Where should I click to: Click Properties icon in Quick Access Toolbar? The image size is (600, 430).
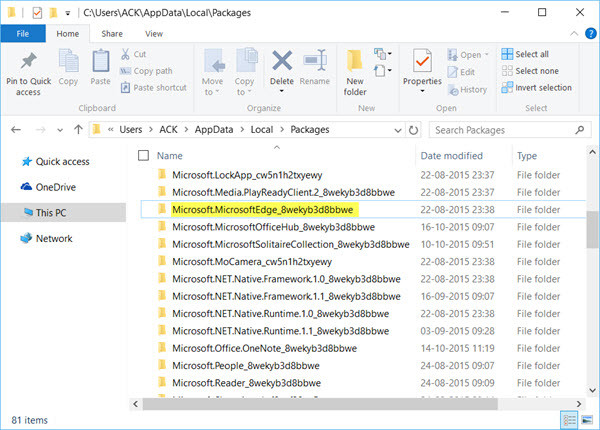click(x=37, y=13)
